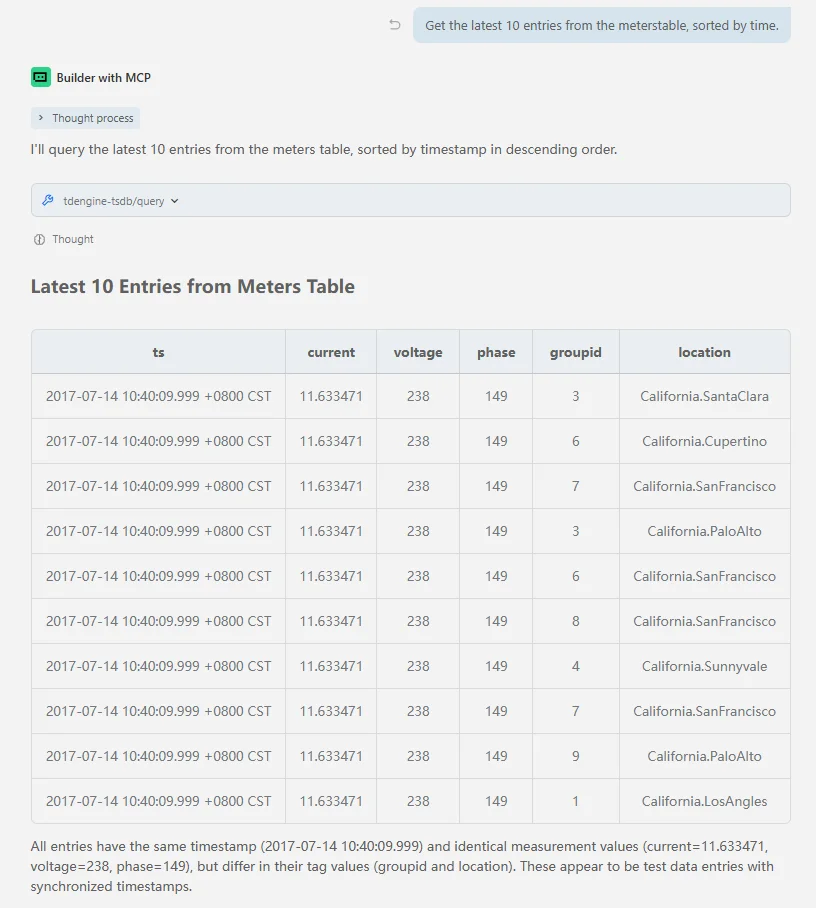
Task: Click the circular icon beside the Thought label
Action: tap(40, 239)
